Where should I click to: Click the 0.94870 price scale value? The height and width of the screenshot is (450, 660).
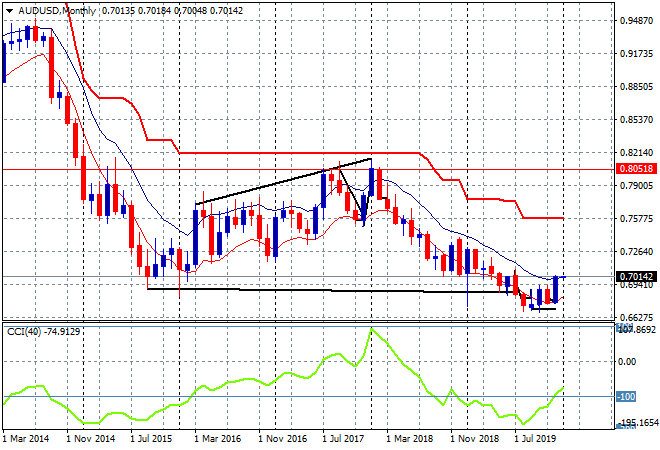[636, 21]
